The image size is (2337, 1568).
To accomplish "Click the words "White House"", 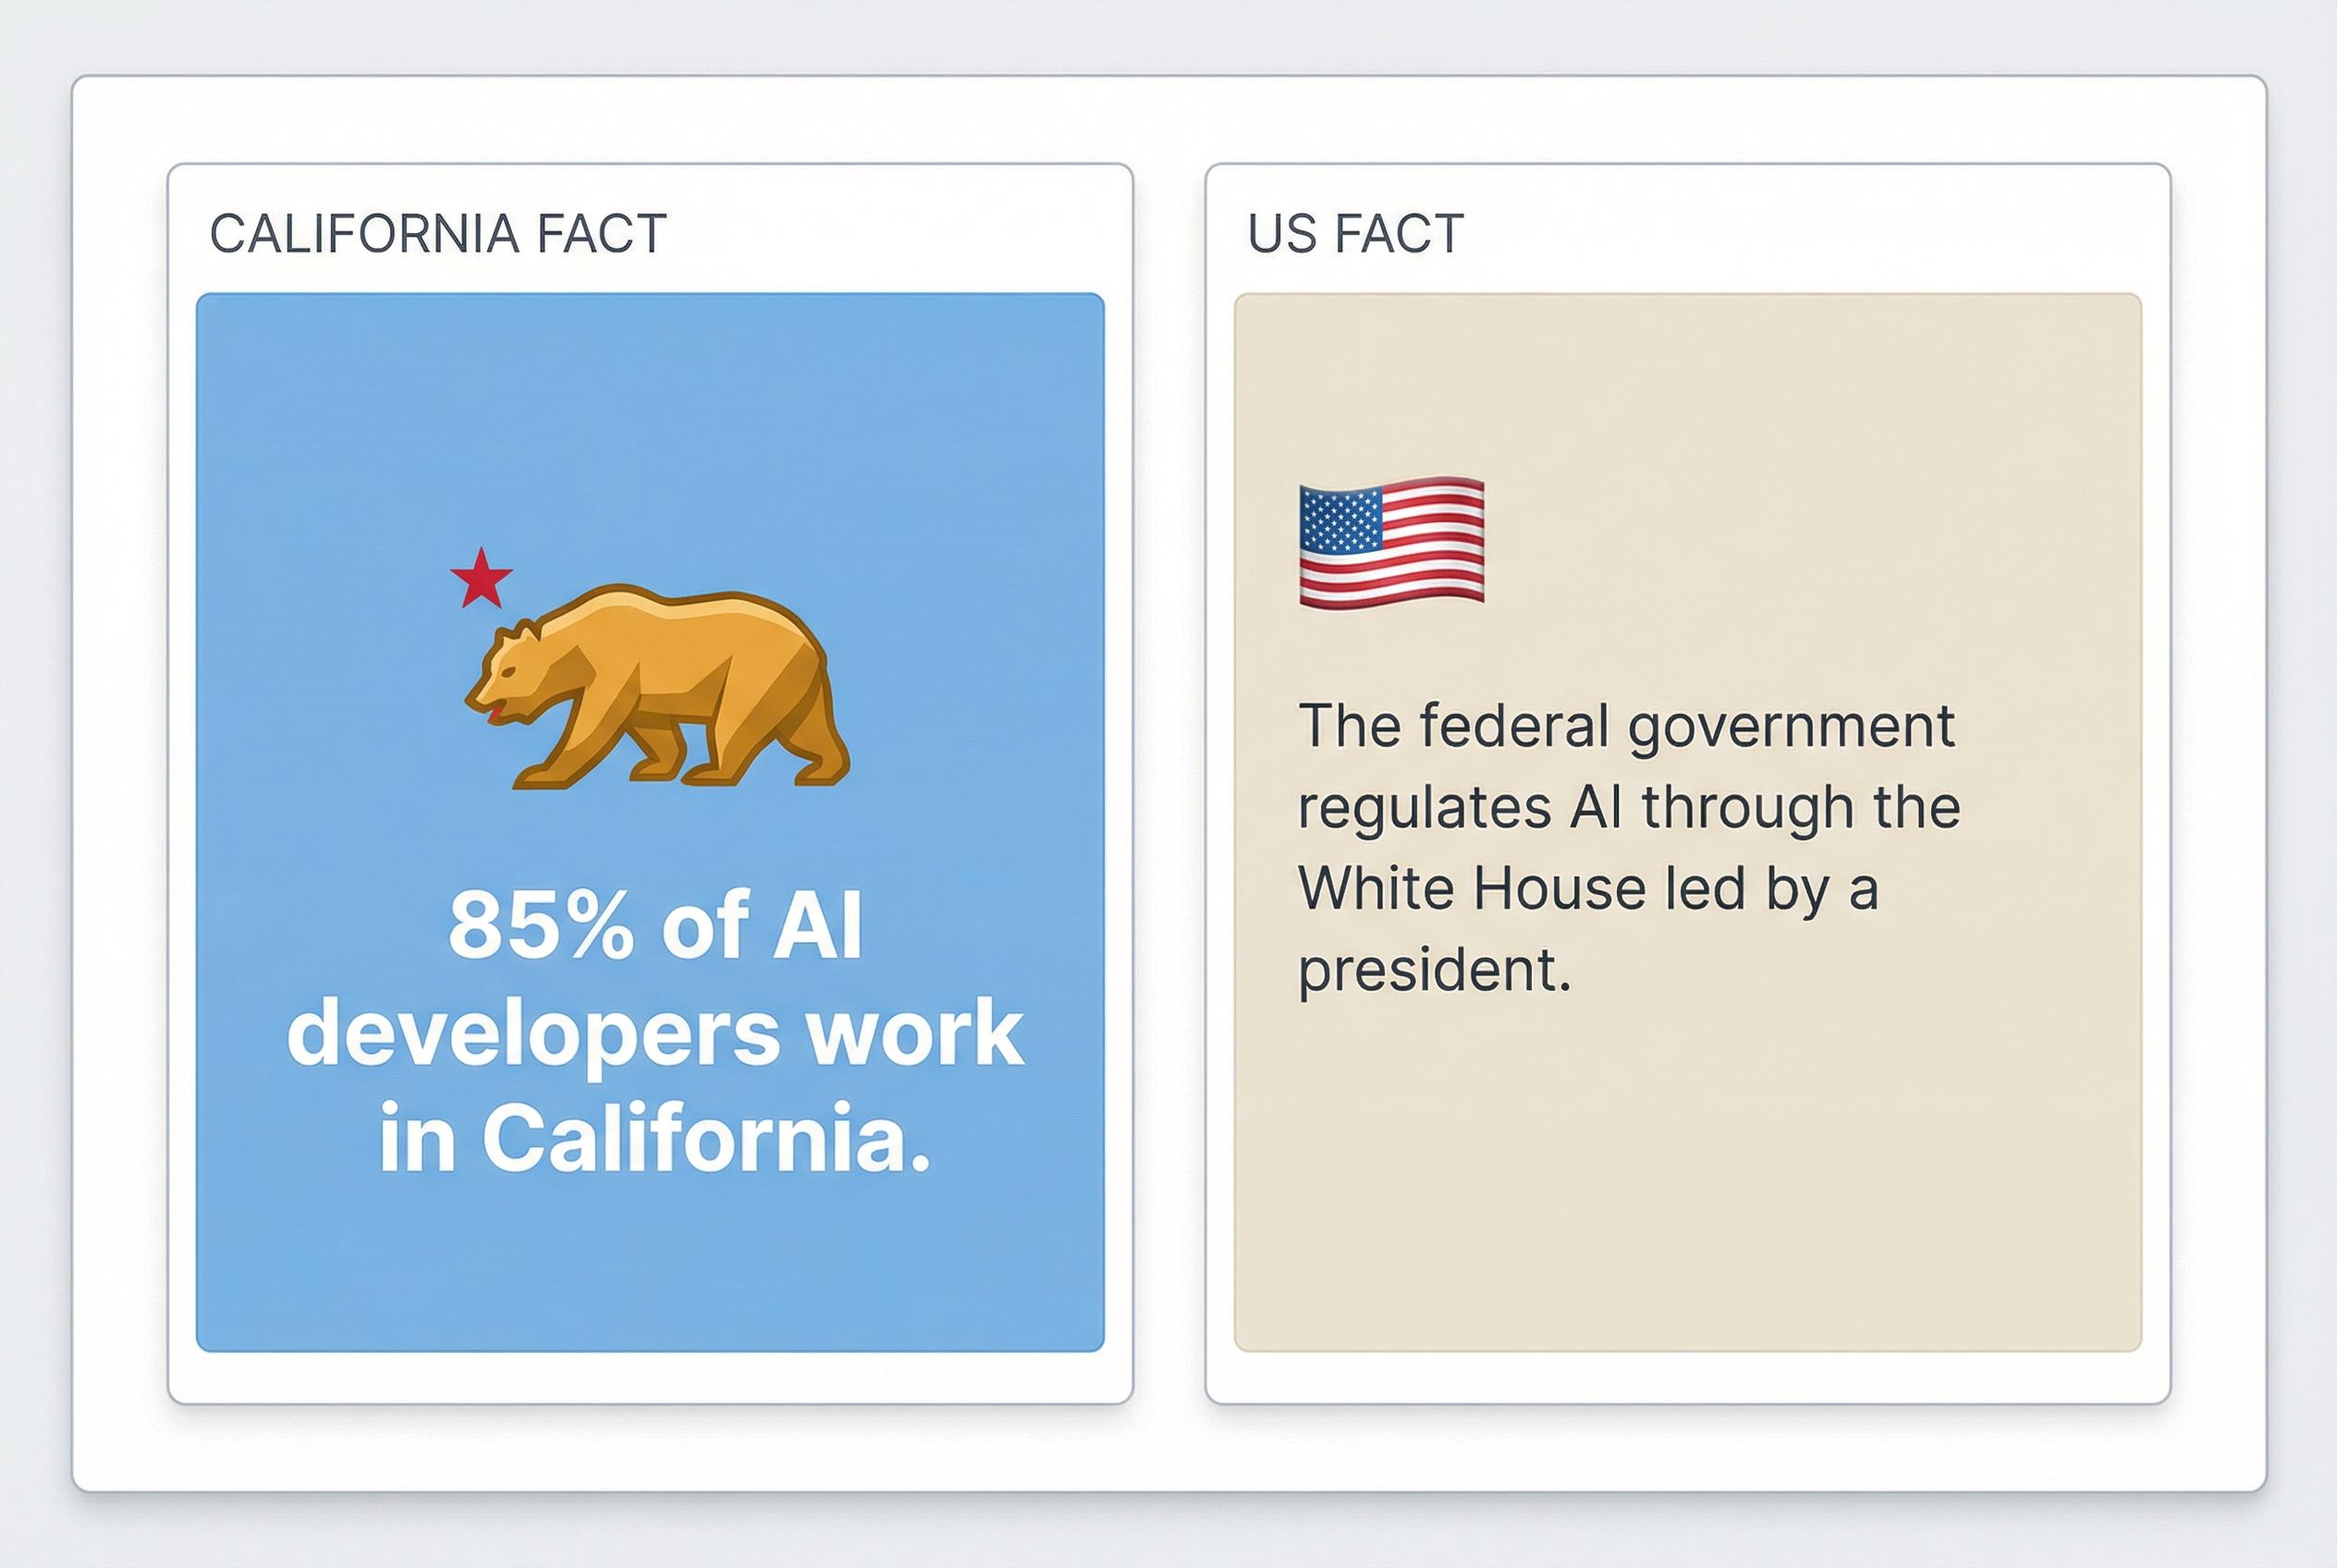I will tap(1472, 888).
